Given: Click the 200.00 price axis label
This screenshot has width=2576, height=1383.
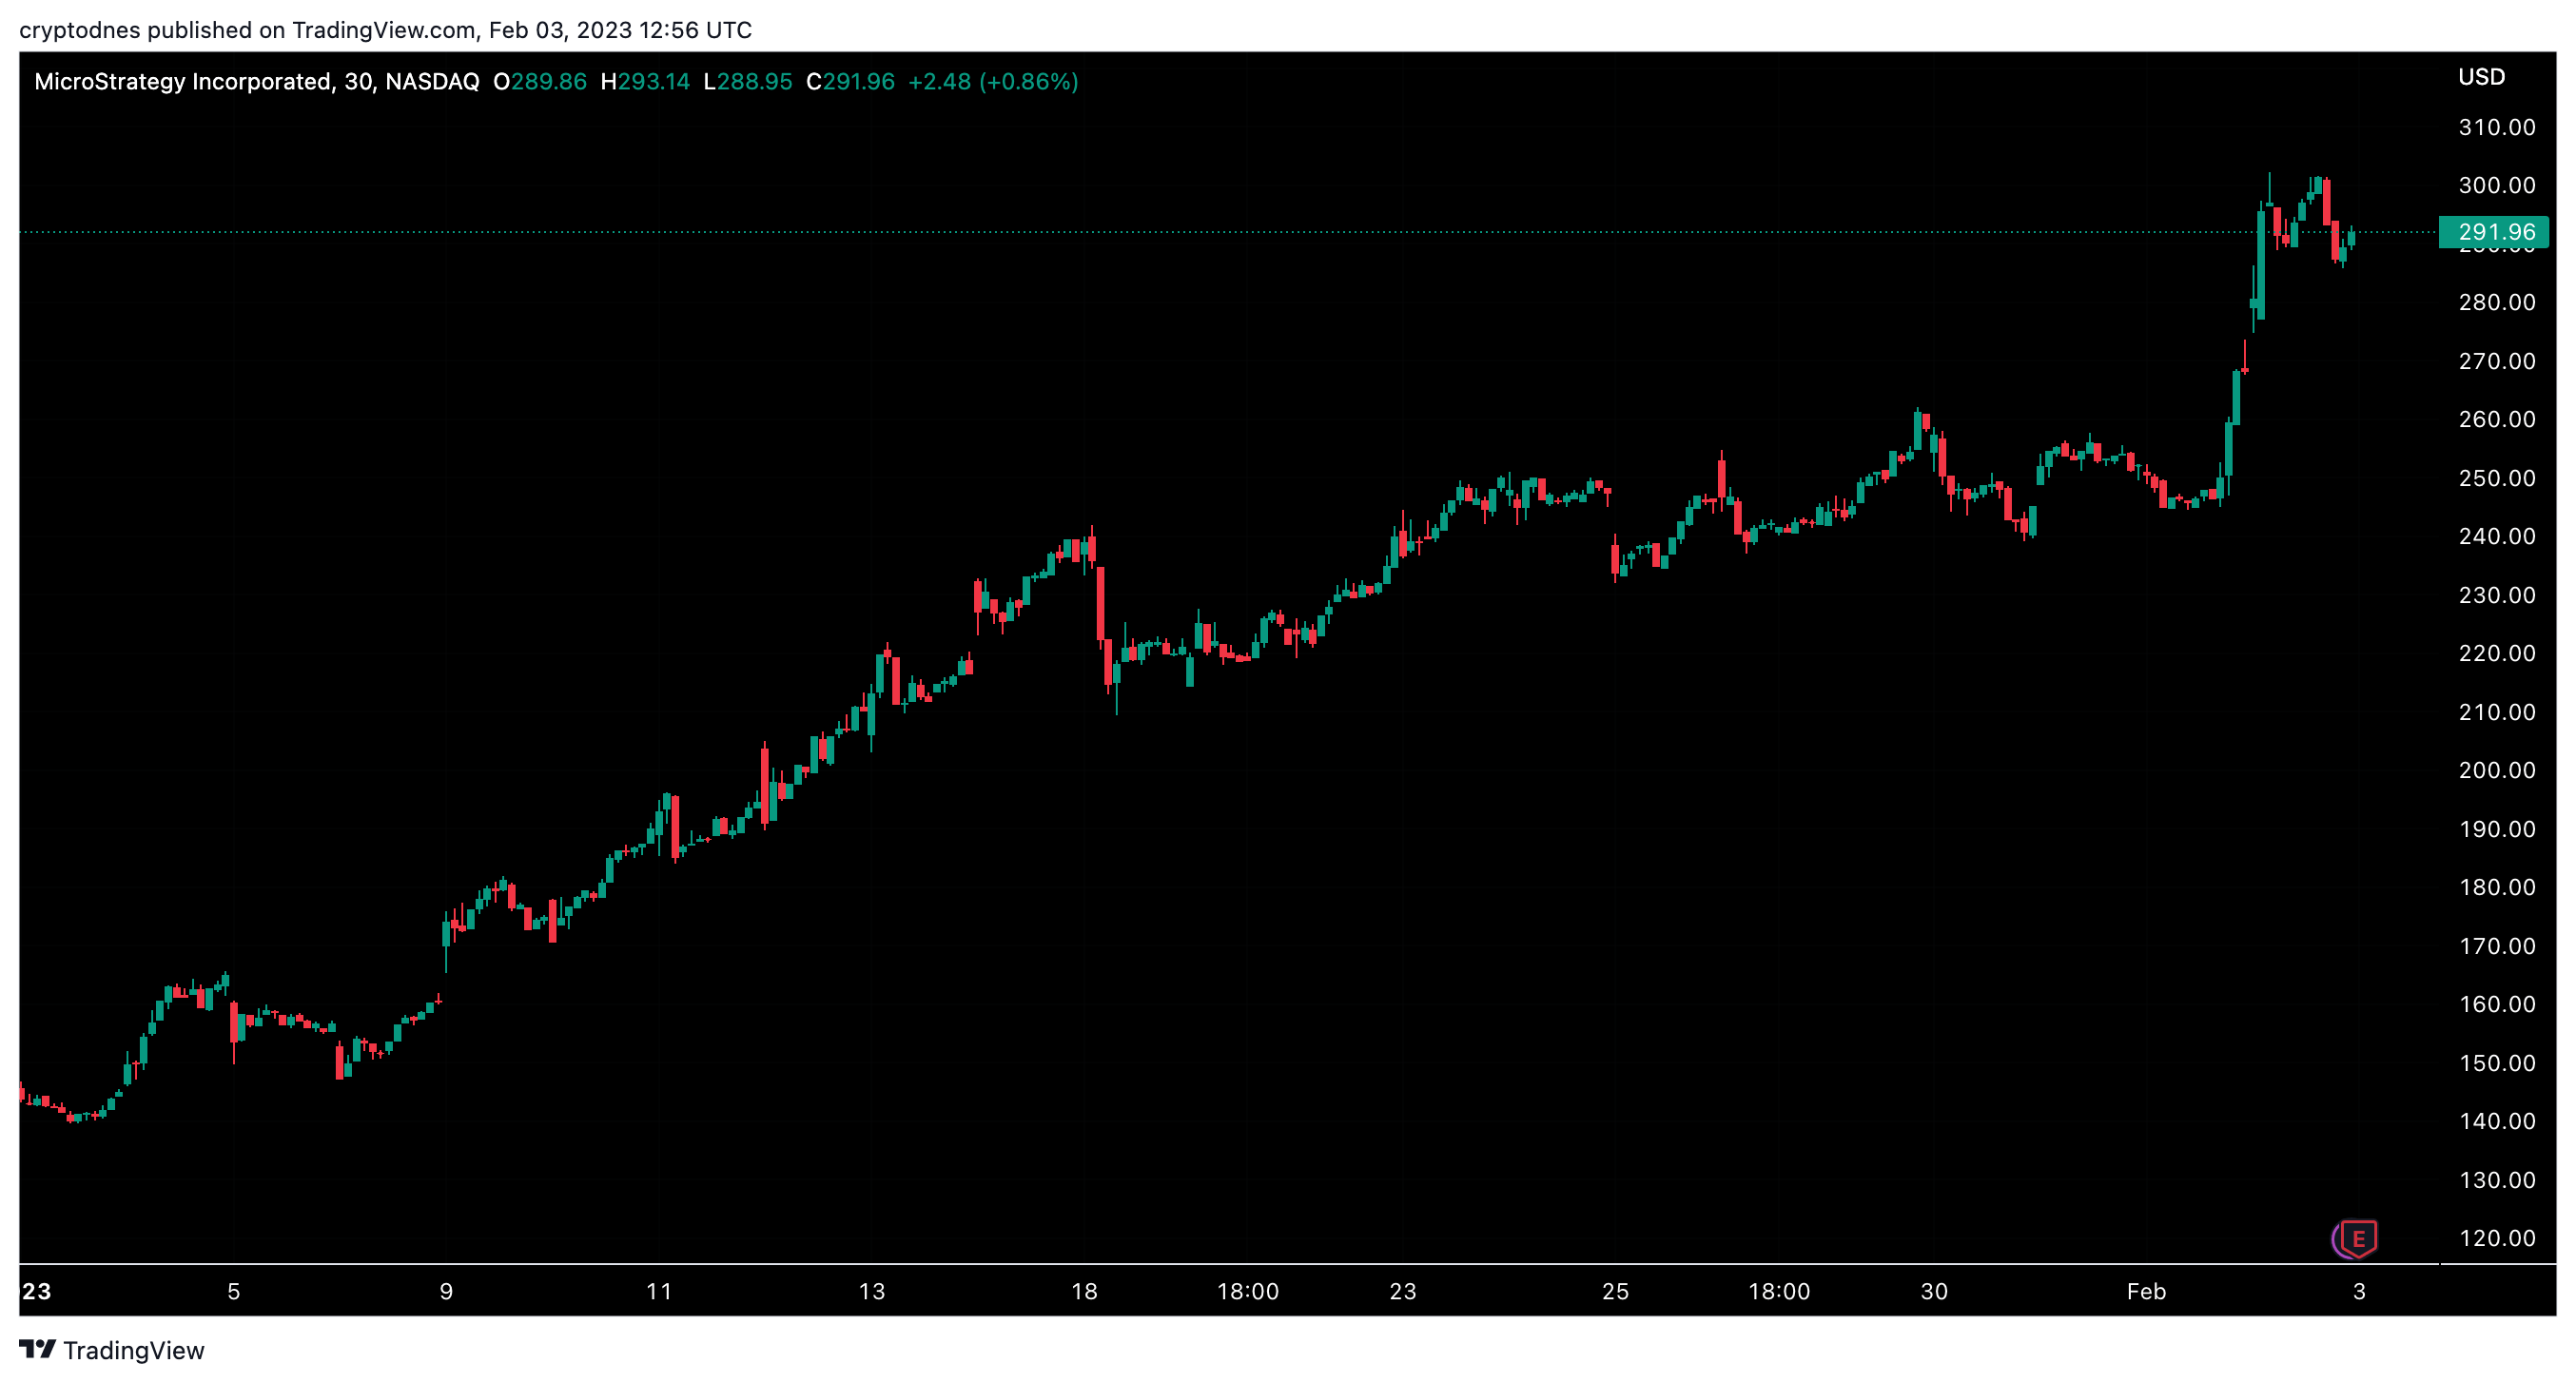Looking at the screenshot, I should (2497, 770).
